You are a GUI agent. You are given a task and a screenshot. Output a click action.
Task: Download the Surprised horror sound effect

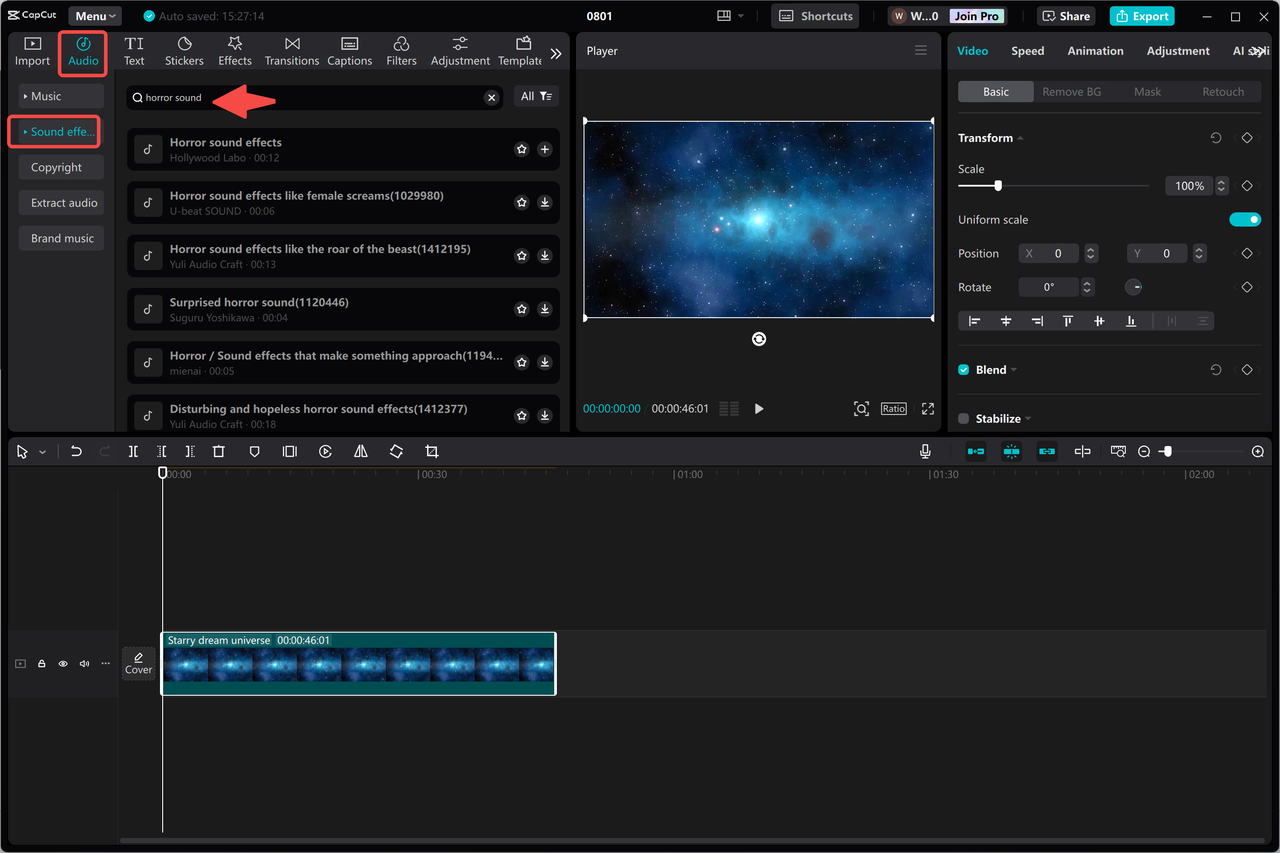(x=545, y=308)
